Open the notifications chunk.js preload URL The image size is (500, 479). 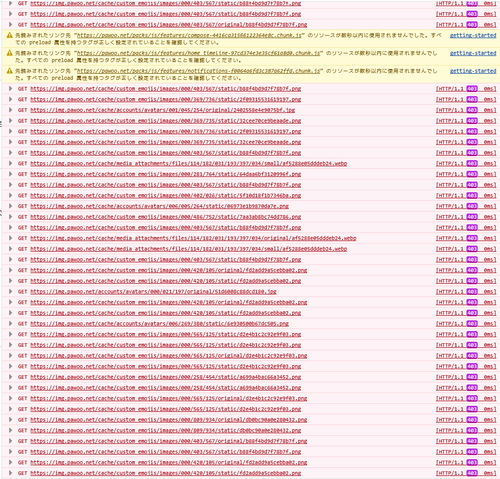199,71
